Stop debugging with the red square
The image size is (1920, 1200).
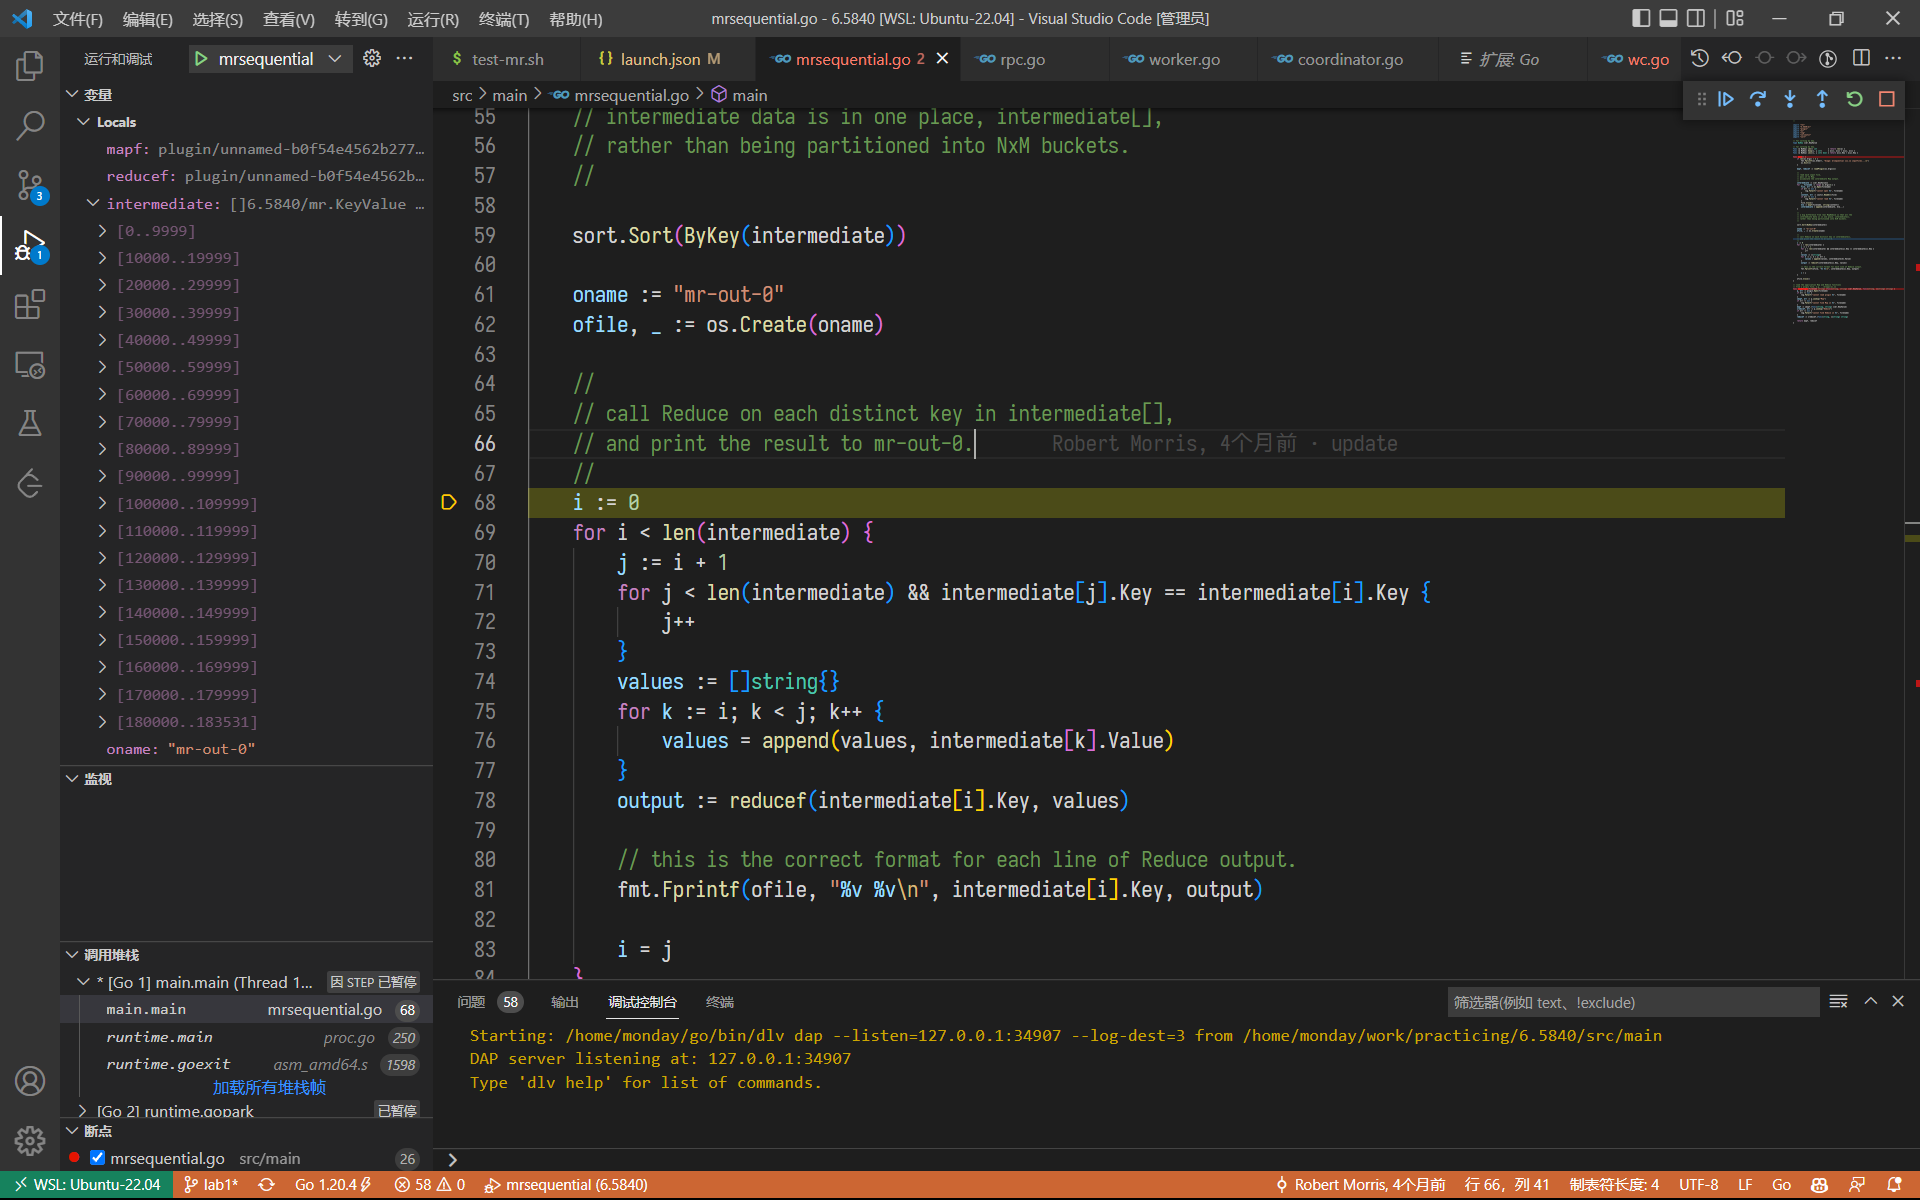click(x=1887, y=99)
